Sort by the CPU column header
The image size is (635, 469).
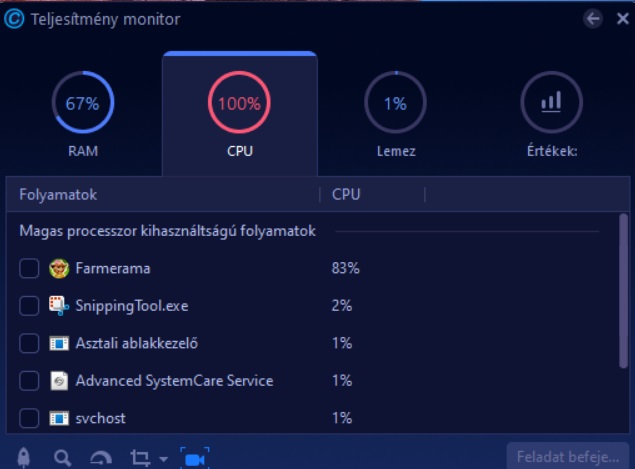click(346, 194)
